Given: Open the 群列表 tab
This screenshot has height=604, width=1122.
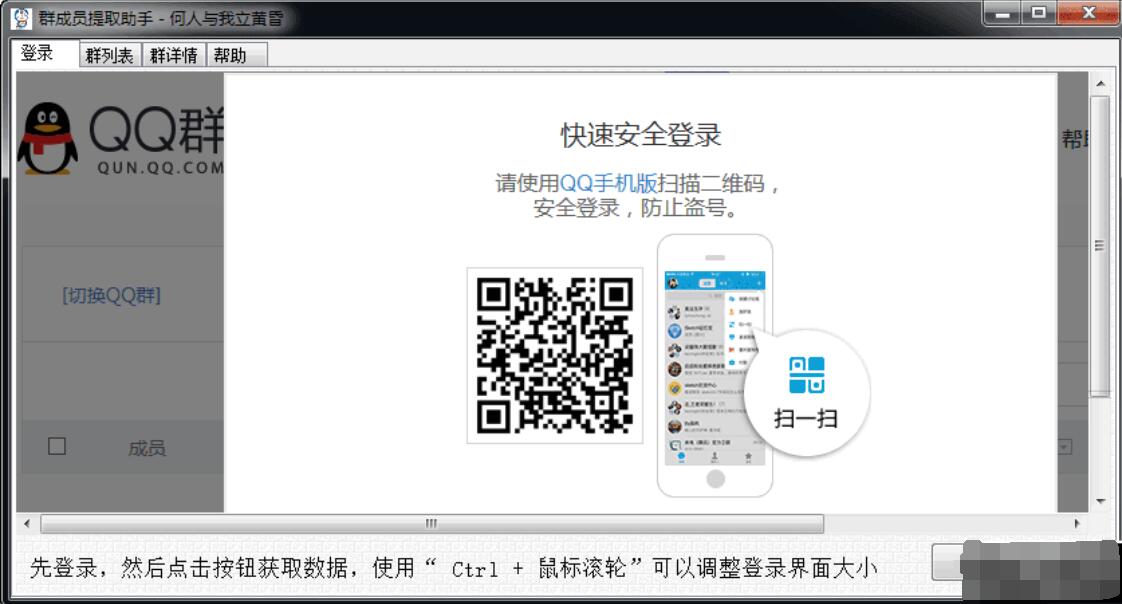Looking at the screenshot, I should pos(109,55).
